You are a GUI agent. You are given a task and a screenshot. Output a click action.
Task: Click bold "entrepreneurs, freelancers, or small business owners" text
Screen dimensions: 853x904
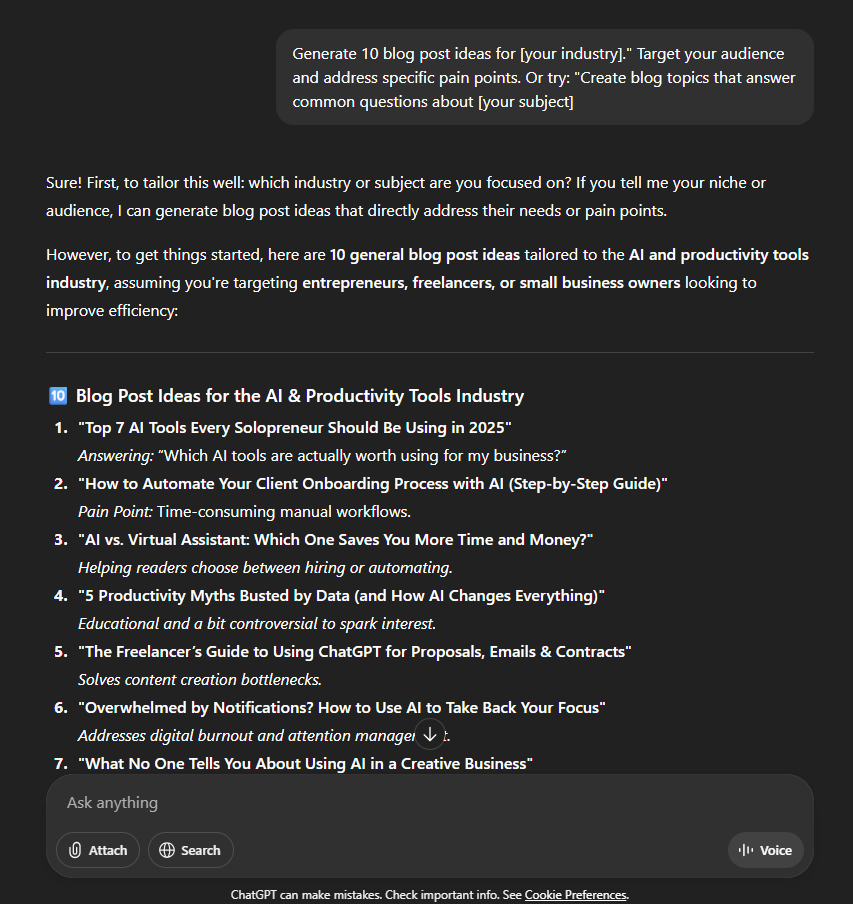pyautogui.click(x=490, y=283)
